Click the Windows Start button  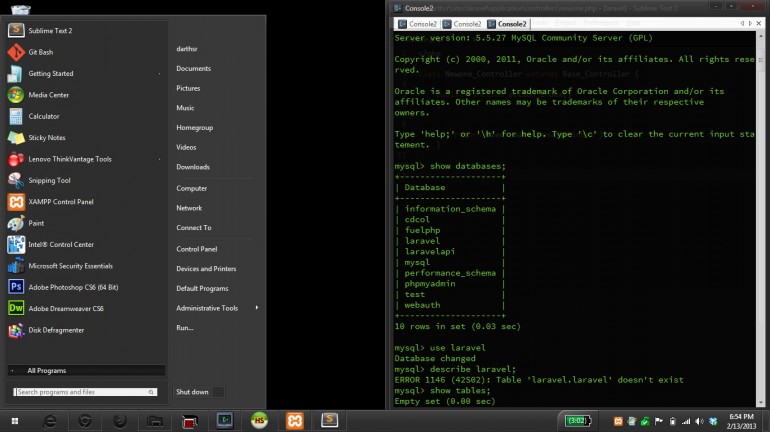[15, 421]
